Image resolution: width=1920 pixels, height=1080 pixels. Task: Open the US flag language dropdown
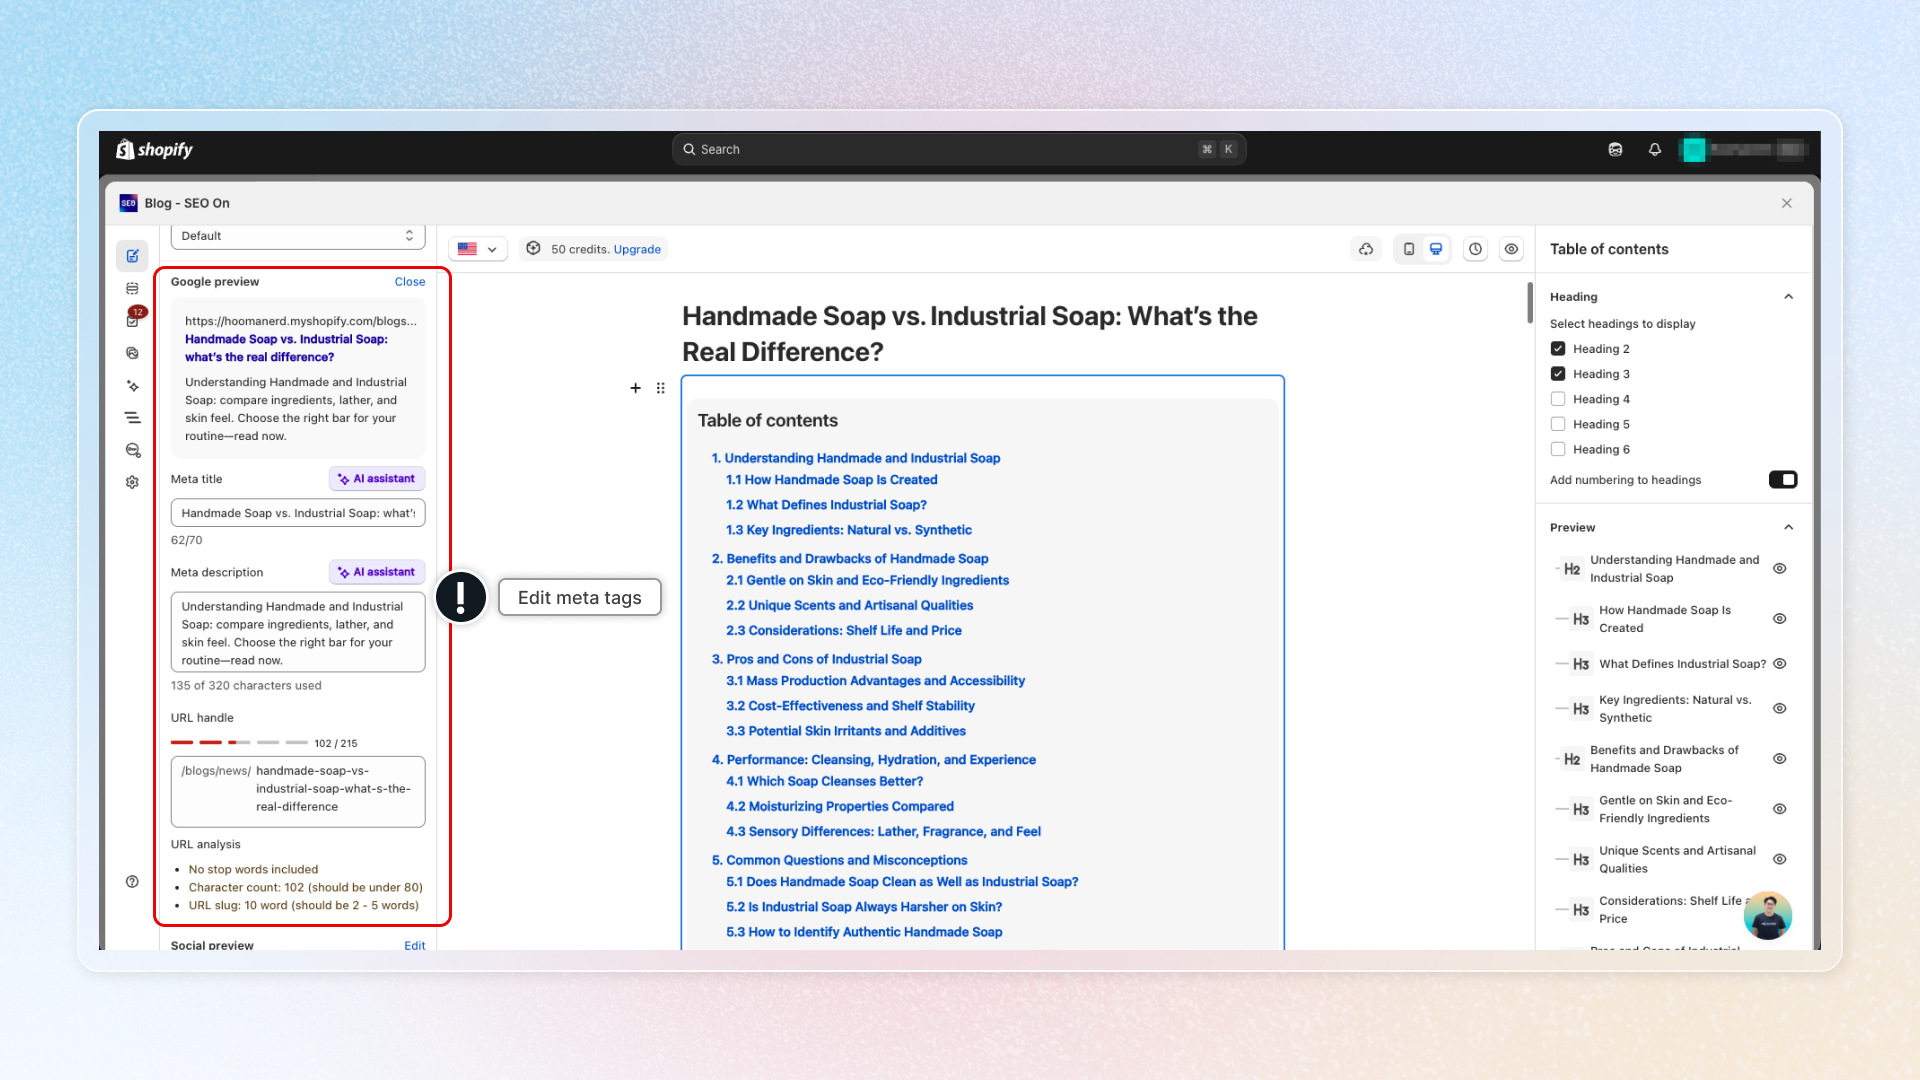(x=478, y=249)
